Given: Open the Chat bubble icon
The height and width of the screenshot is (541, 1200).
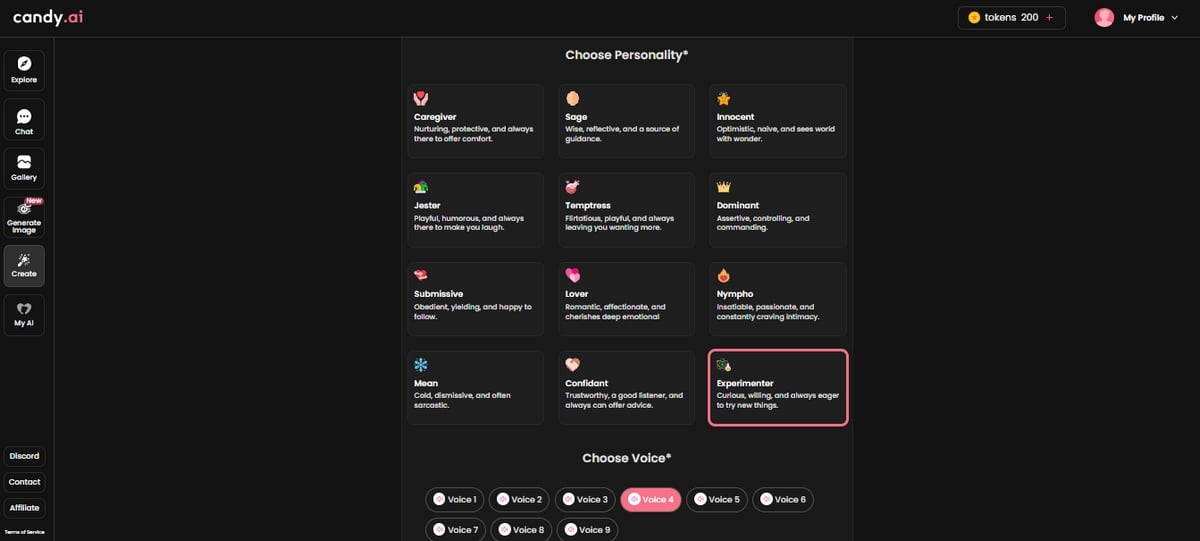Looking at the screenshot, I should [x=24, y=116].
